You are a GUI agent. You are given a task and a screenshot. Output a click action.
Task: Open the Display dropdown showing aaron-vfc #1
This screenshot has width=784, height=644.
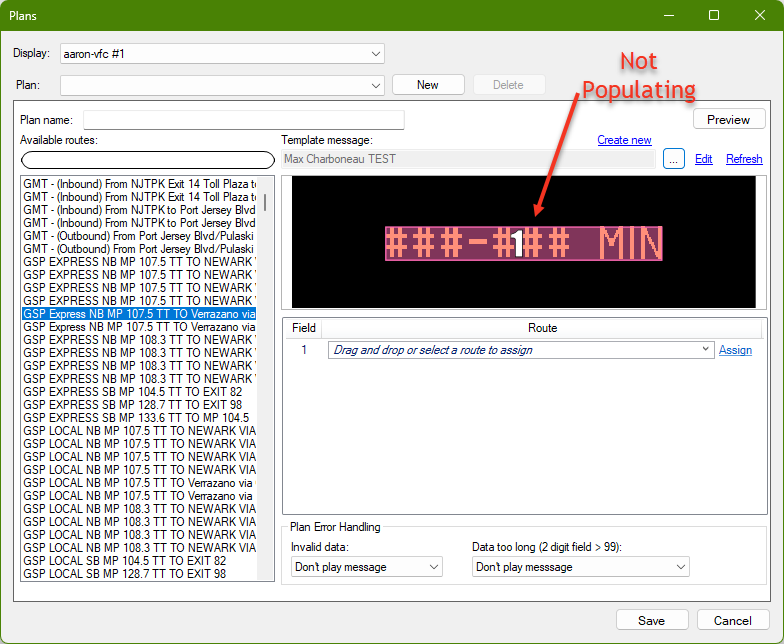coord(222,53)
